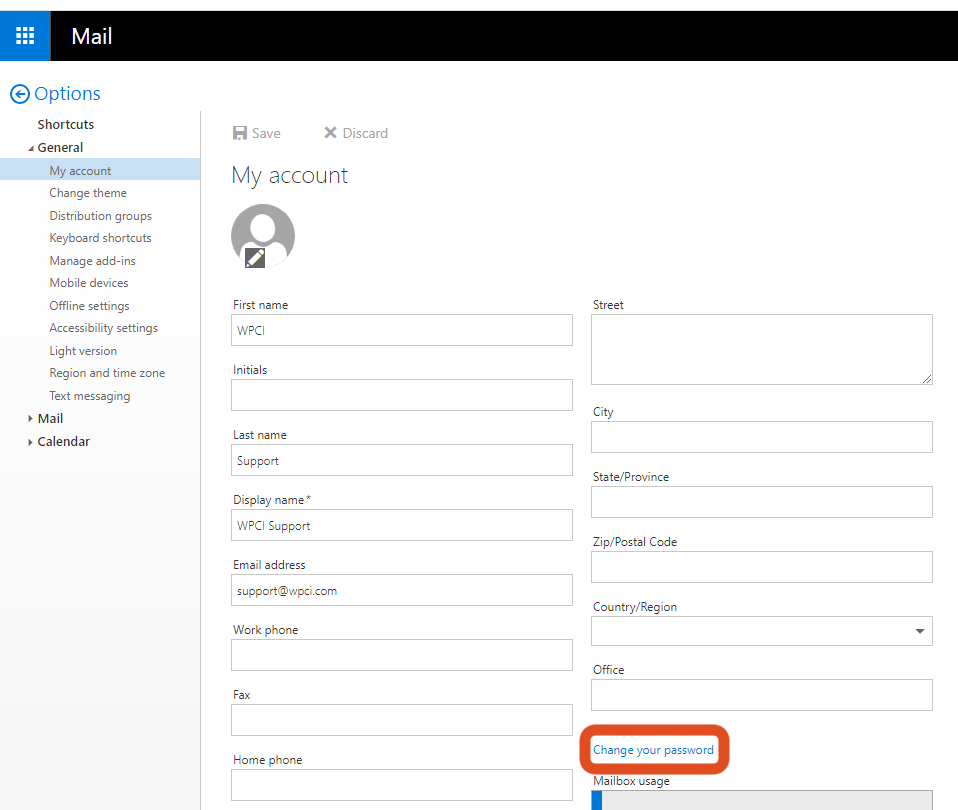The width and height of the screenshot is (958, 810).
Task: Open the Country/Region dropdown
Action: coord(919,631)
